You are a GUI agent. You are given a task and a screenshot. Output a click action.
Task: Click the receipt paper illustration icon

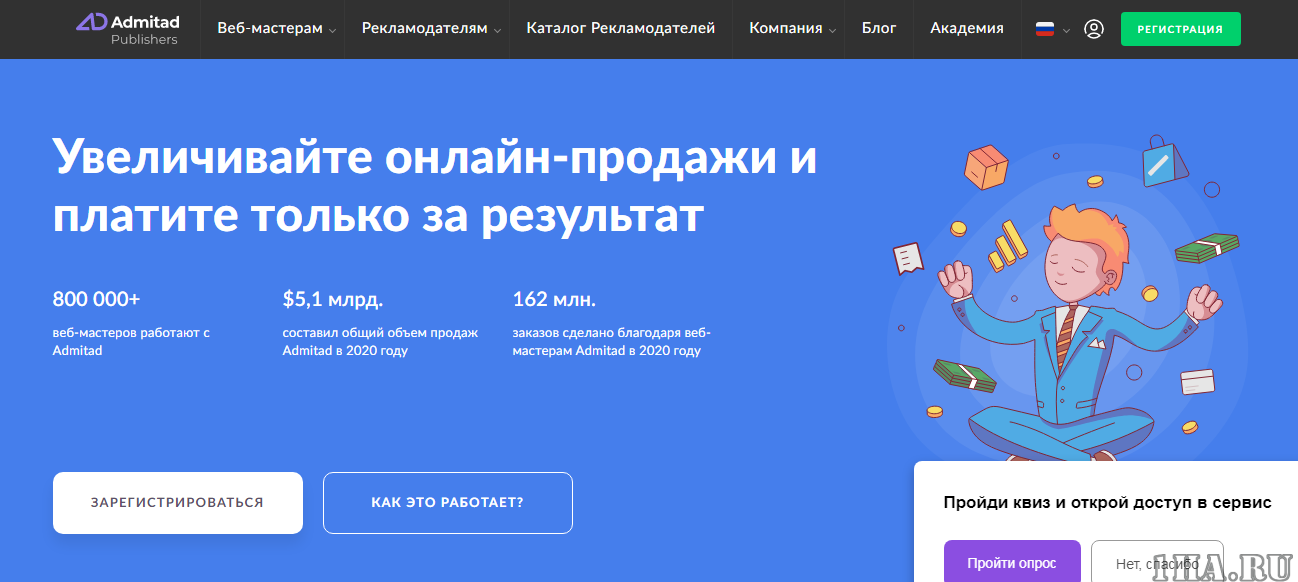tap(907, 258)
